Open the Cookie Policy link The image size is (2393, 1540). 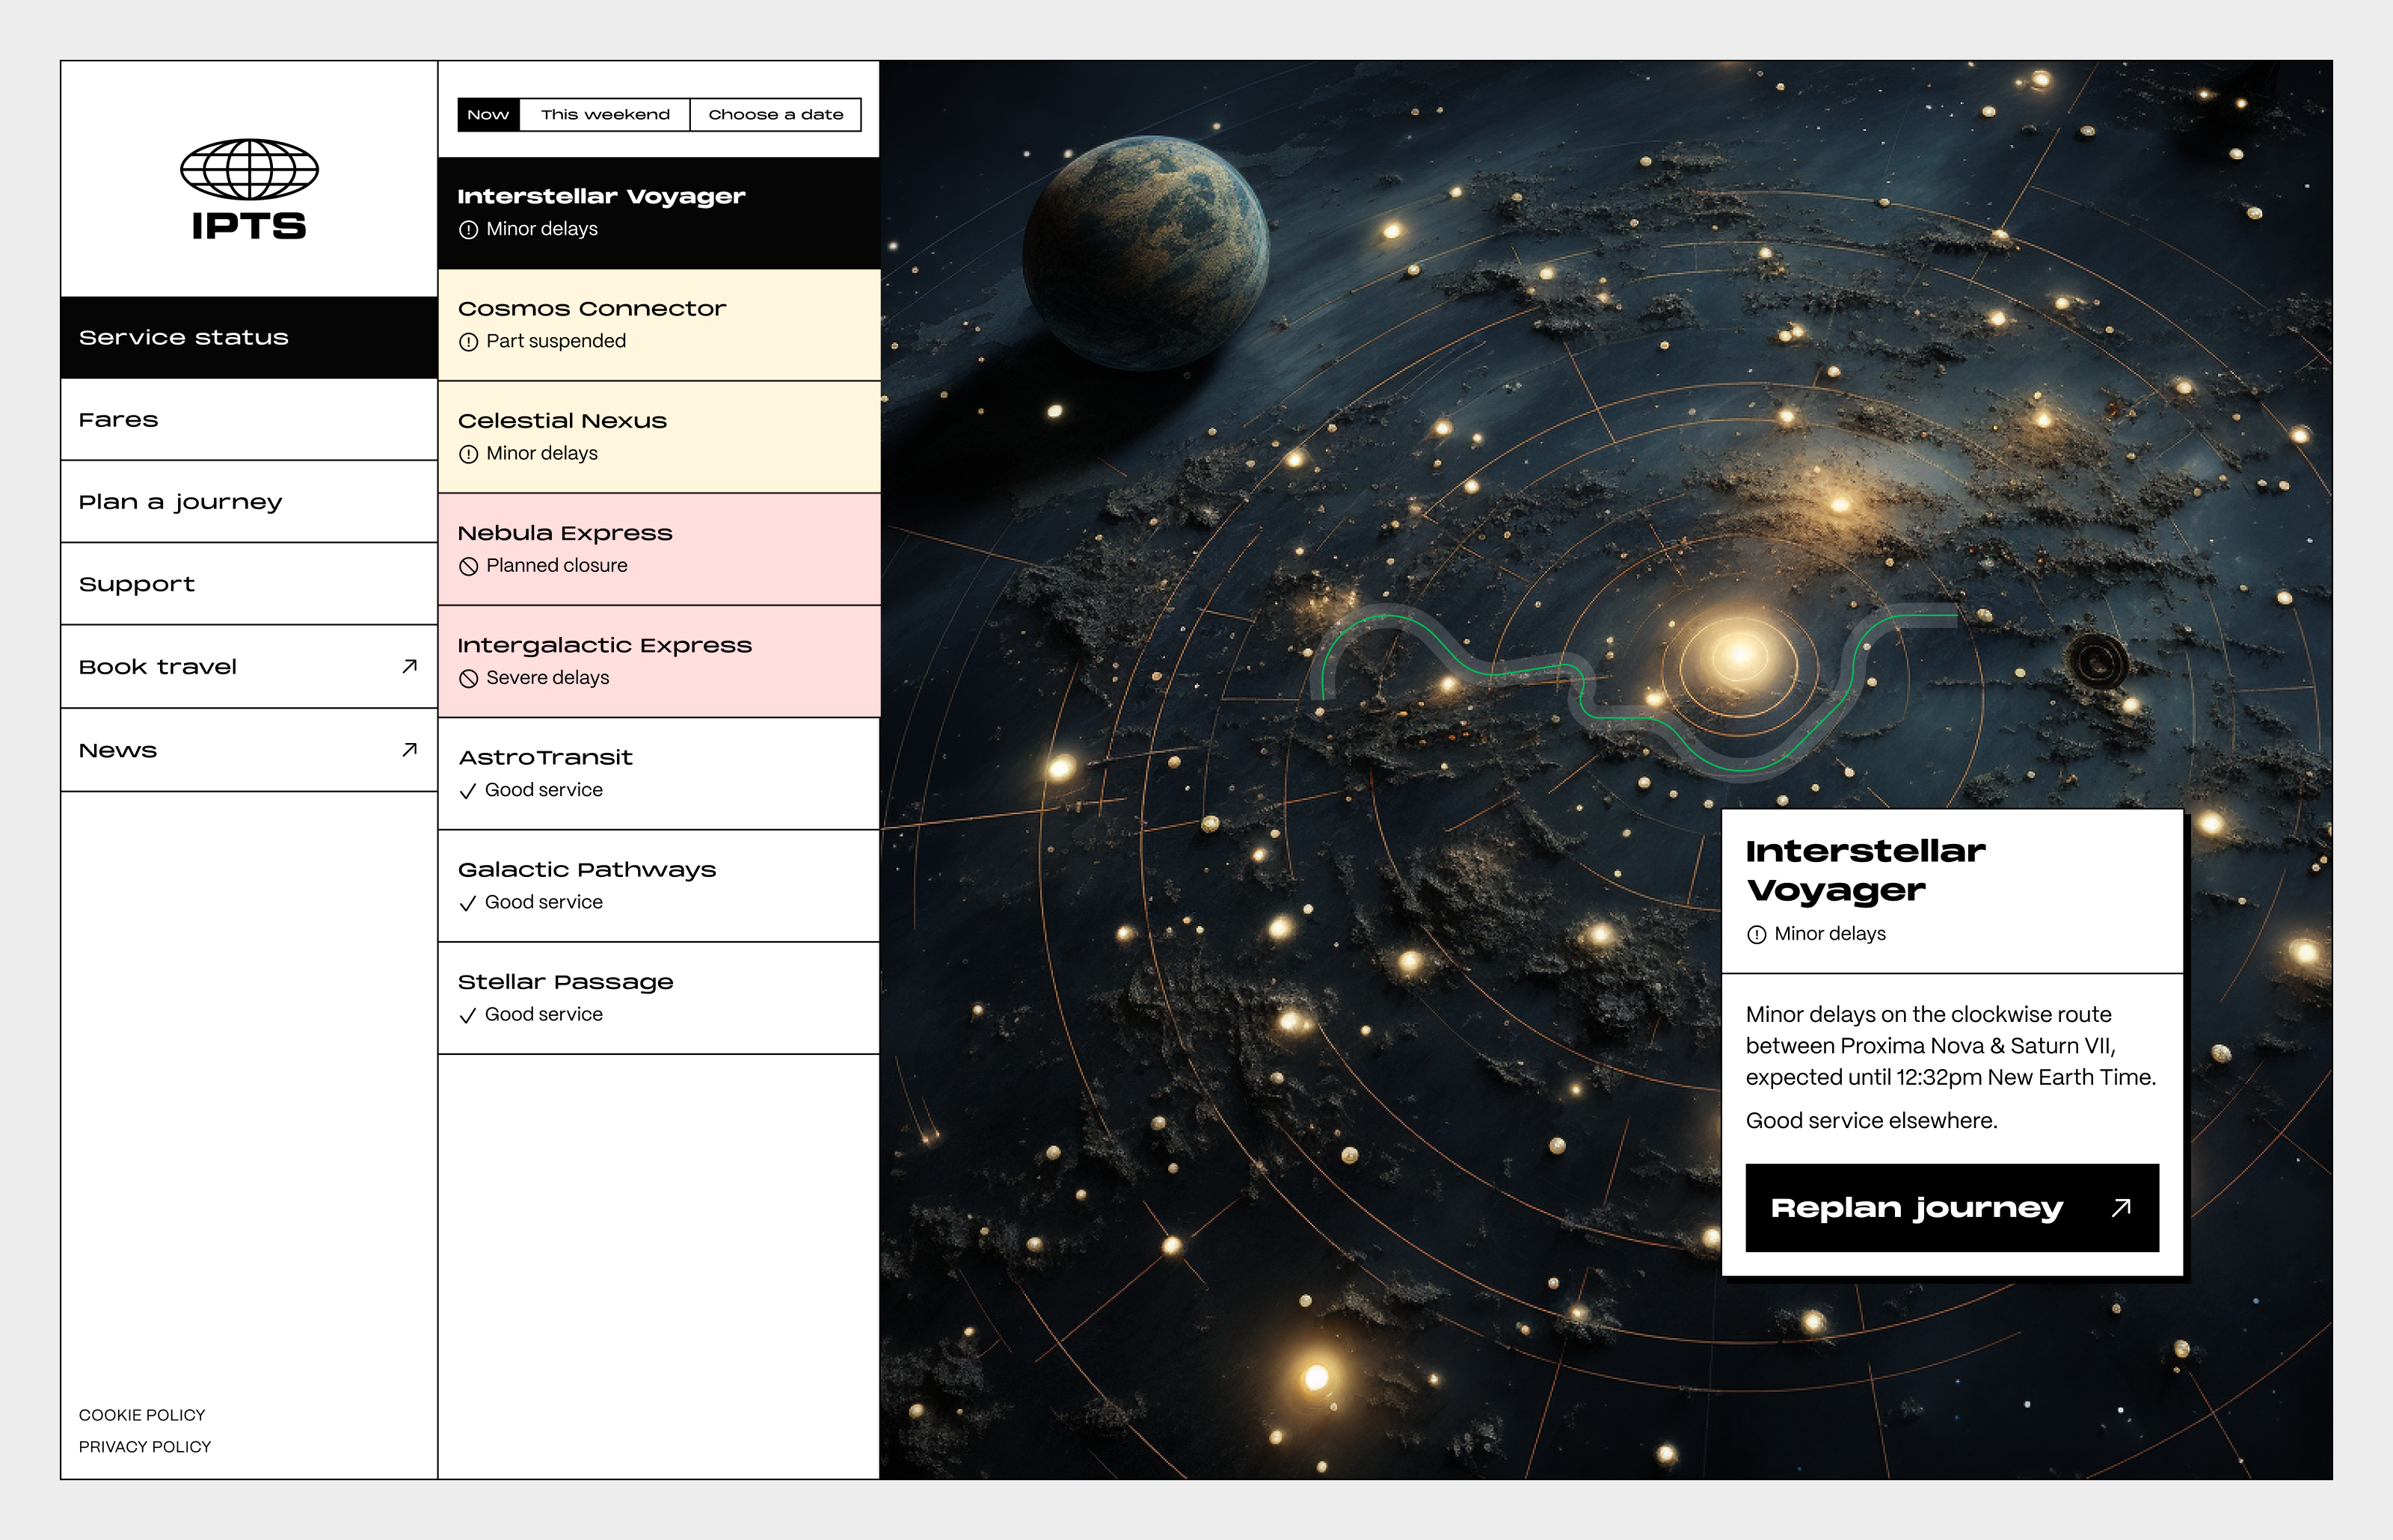(x=142, y=1415)
